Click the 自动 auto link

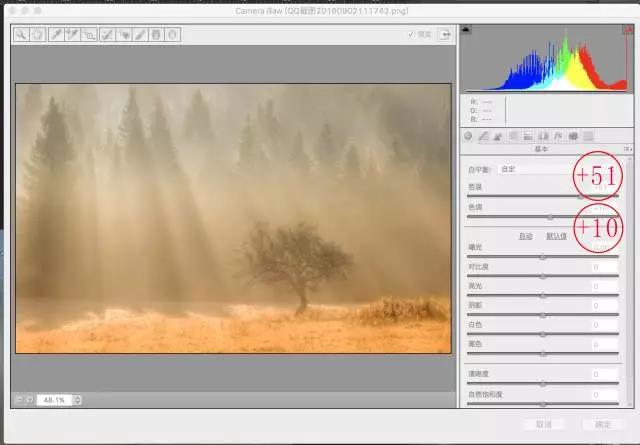525,236
